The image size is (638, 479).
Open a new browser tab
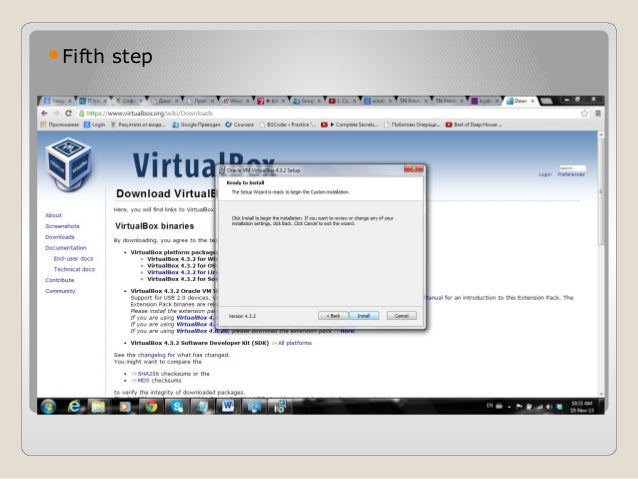[546, 101]
